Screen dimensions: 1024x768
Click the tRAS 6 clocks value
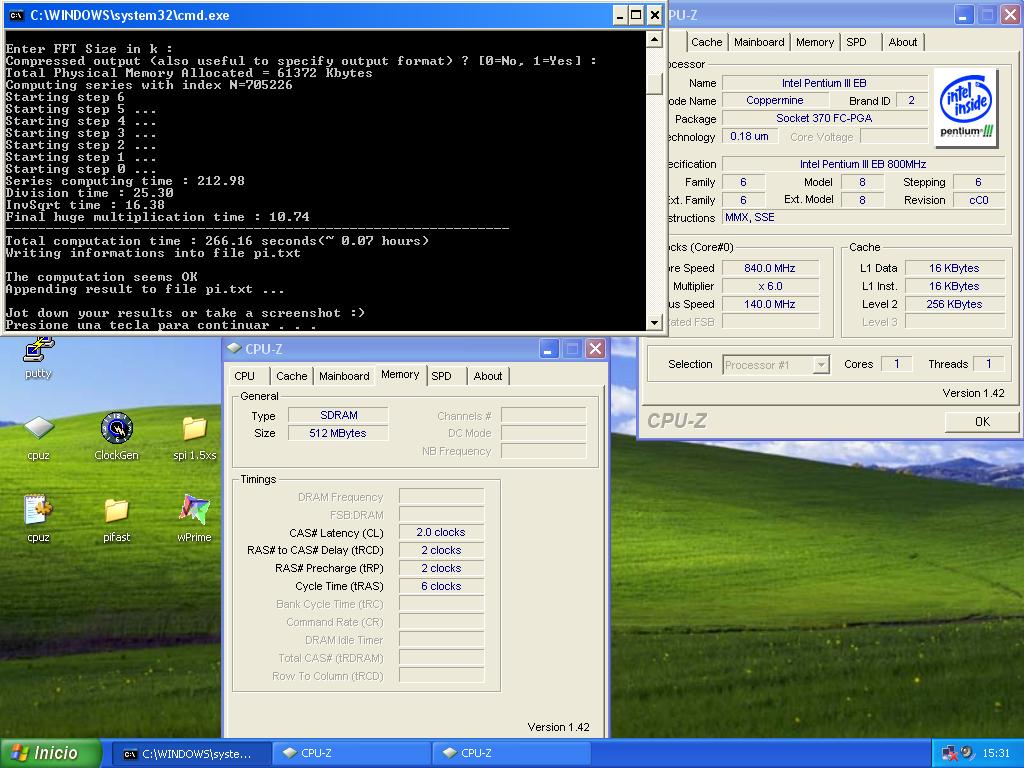(x=441, y=586)
